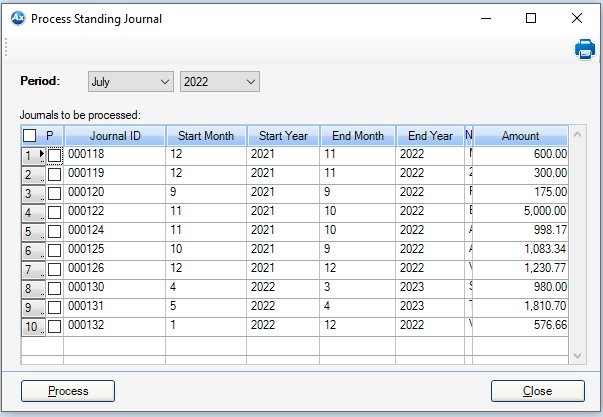Select row header number 4

(33, 213)
